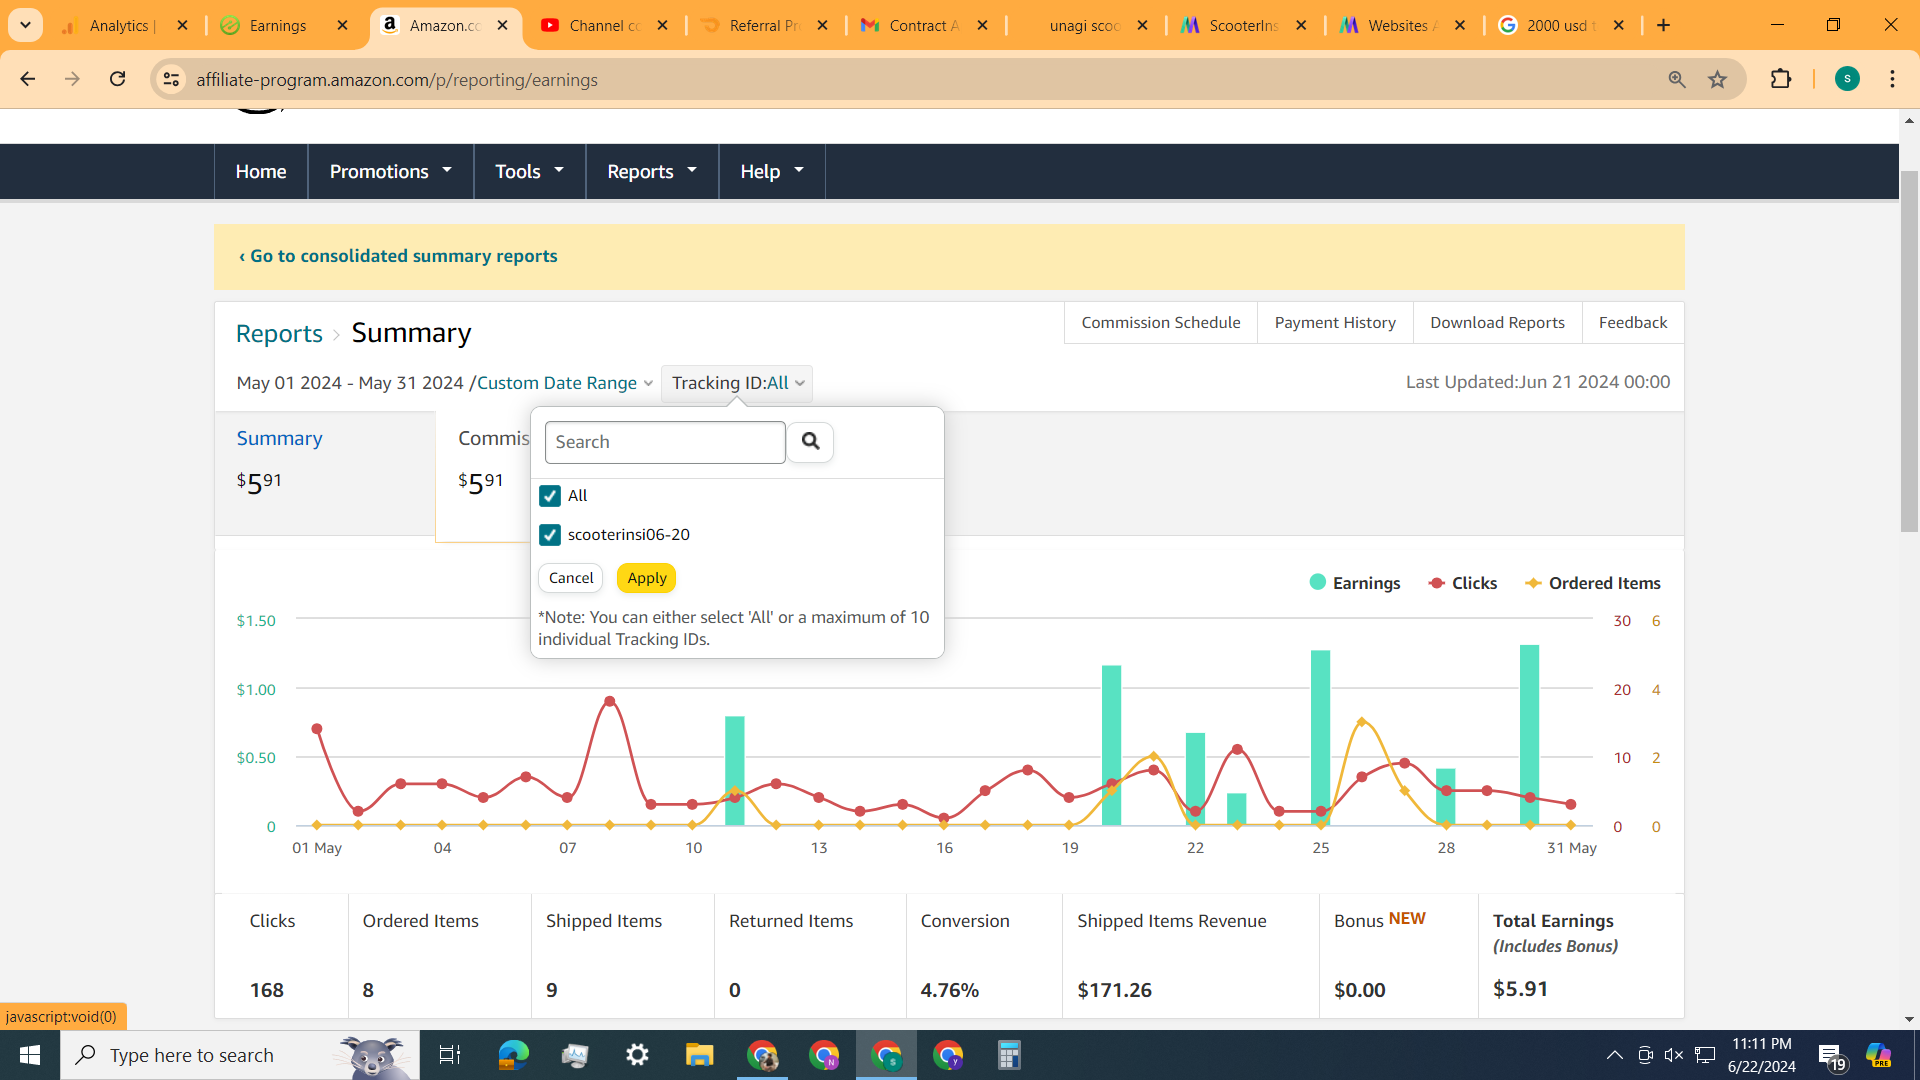Click the Reports breadcrumb link
1920x1080 pixels.
(279, 333)
